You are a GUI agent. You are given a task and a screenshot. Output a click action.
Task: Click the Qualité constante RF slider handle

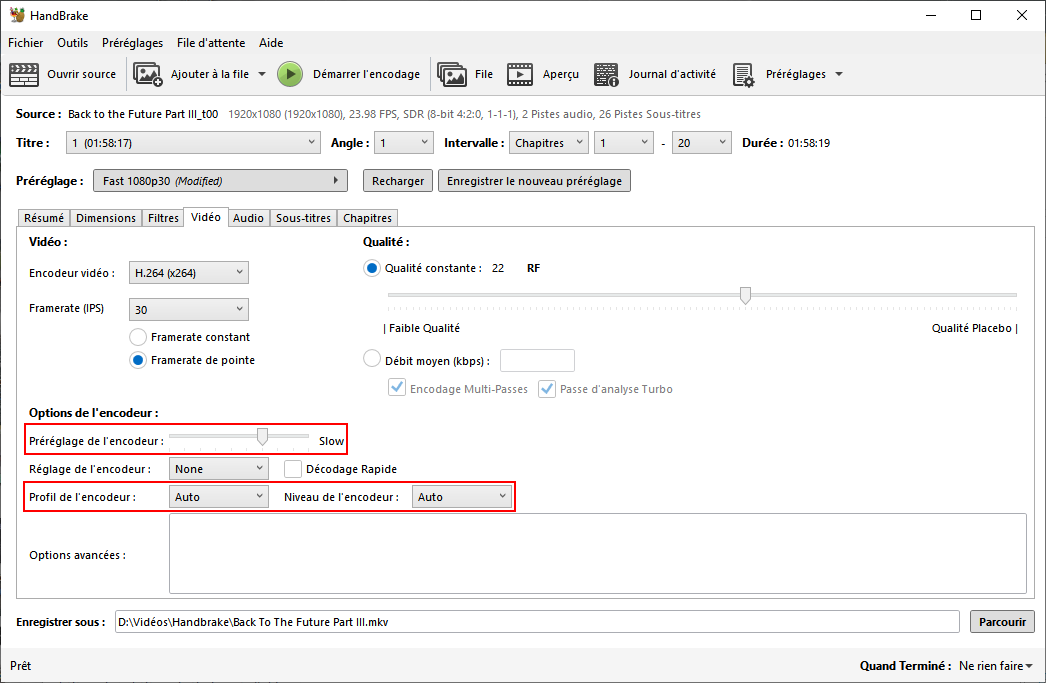[x=745, y=295]
